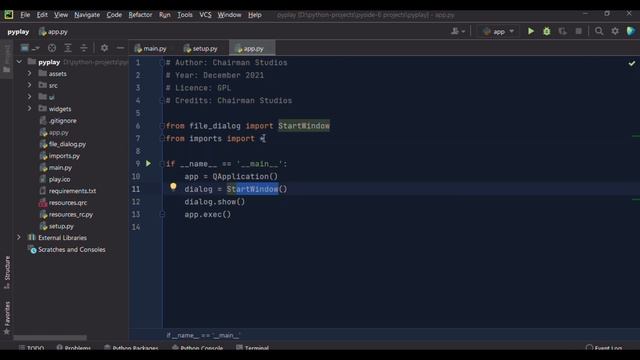Open project panel options gear
This screenshot has width=640, height=360.
point(104,48)
